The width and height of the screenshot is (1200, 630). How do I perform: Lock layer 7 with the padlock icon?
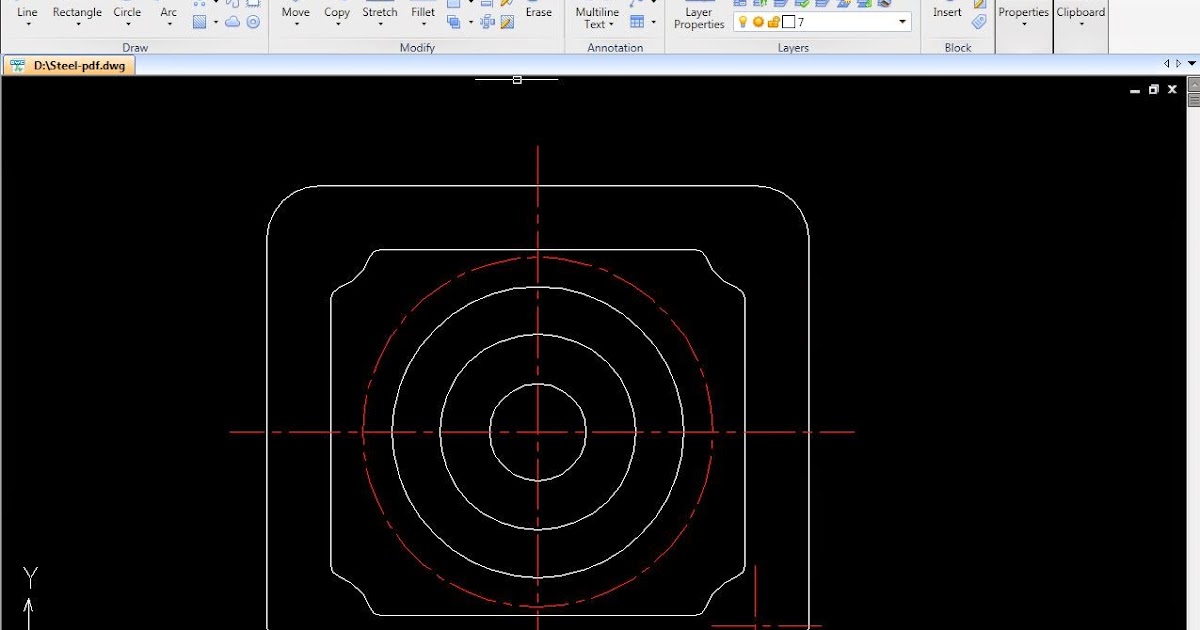(x=774, y=21)
